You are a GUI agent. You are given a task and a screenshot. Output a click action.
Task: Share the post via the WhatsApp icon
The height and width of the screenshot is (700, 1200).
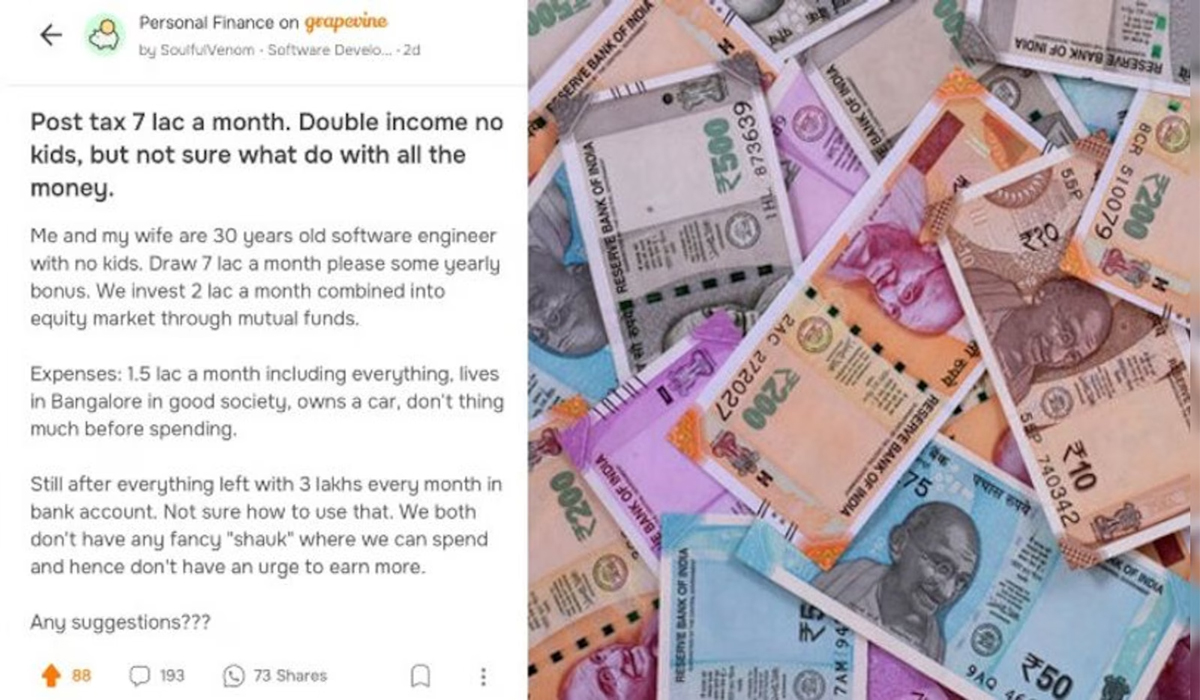[233, 676]
